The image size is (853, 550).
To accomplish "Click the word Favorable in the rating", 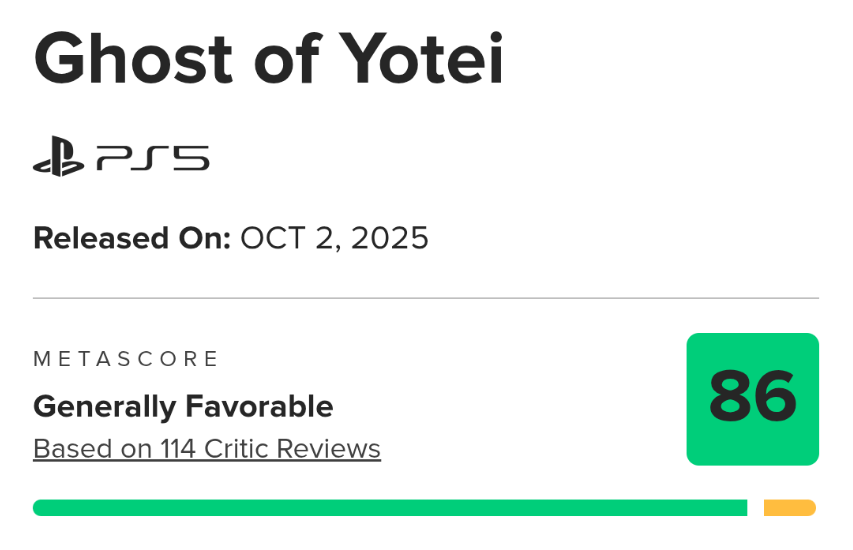I will click(257, 406).
